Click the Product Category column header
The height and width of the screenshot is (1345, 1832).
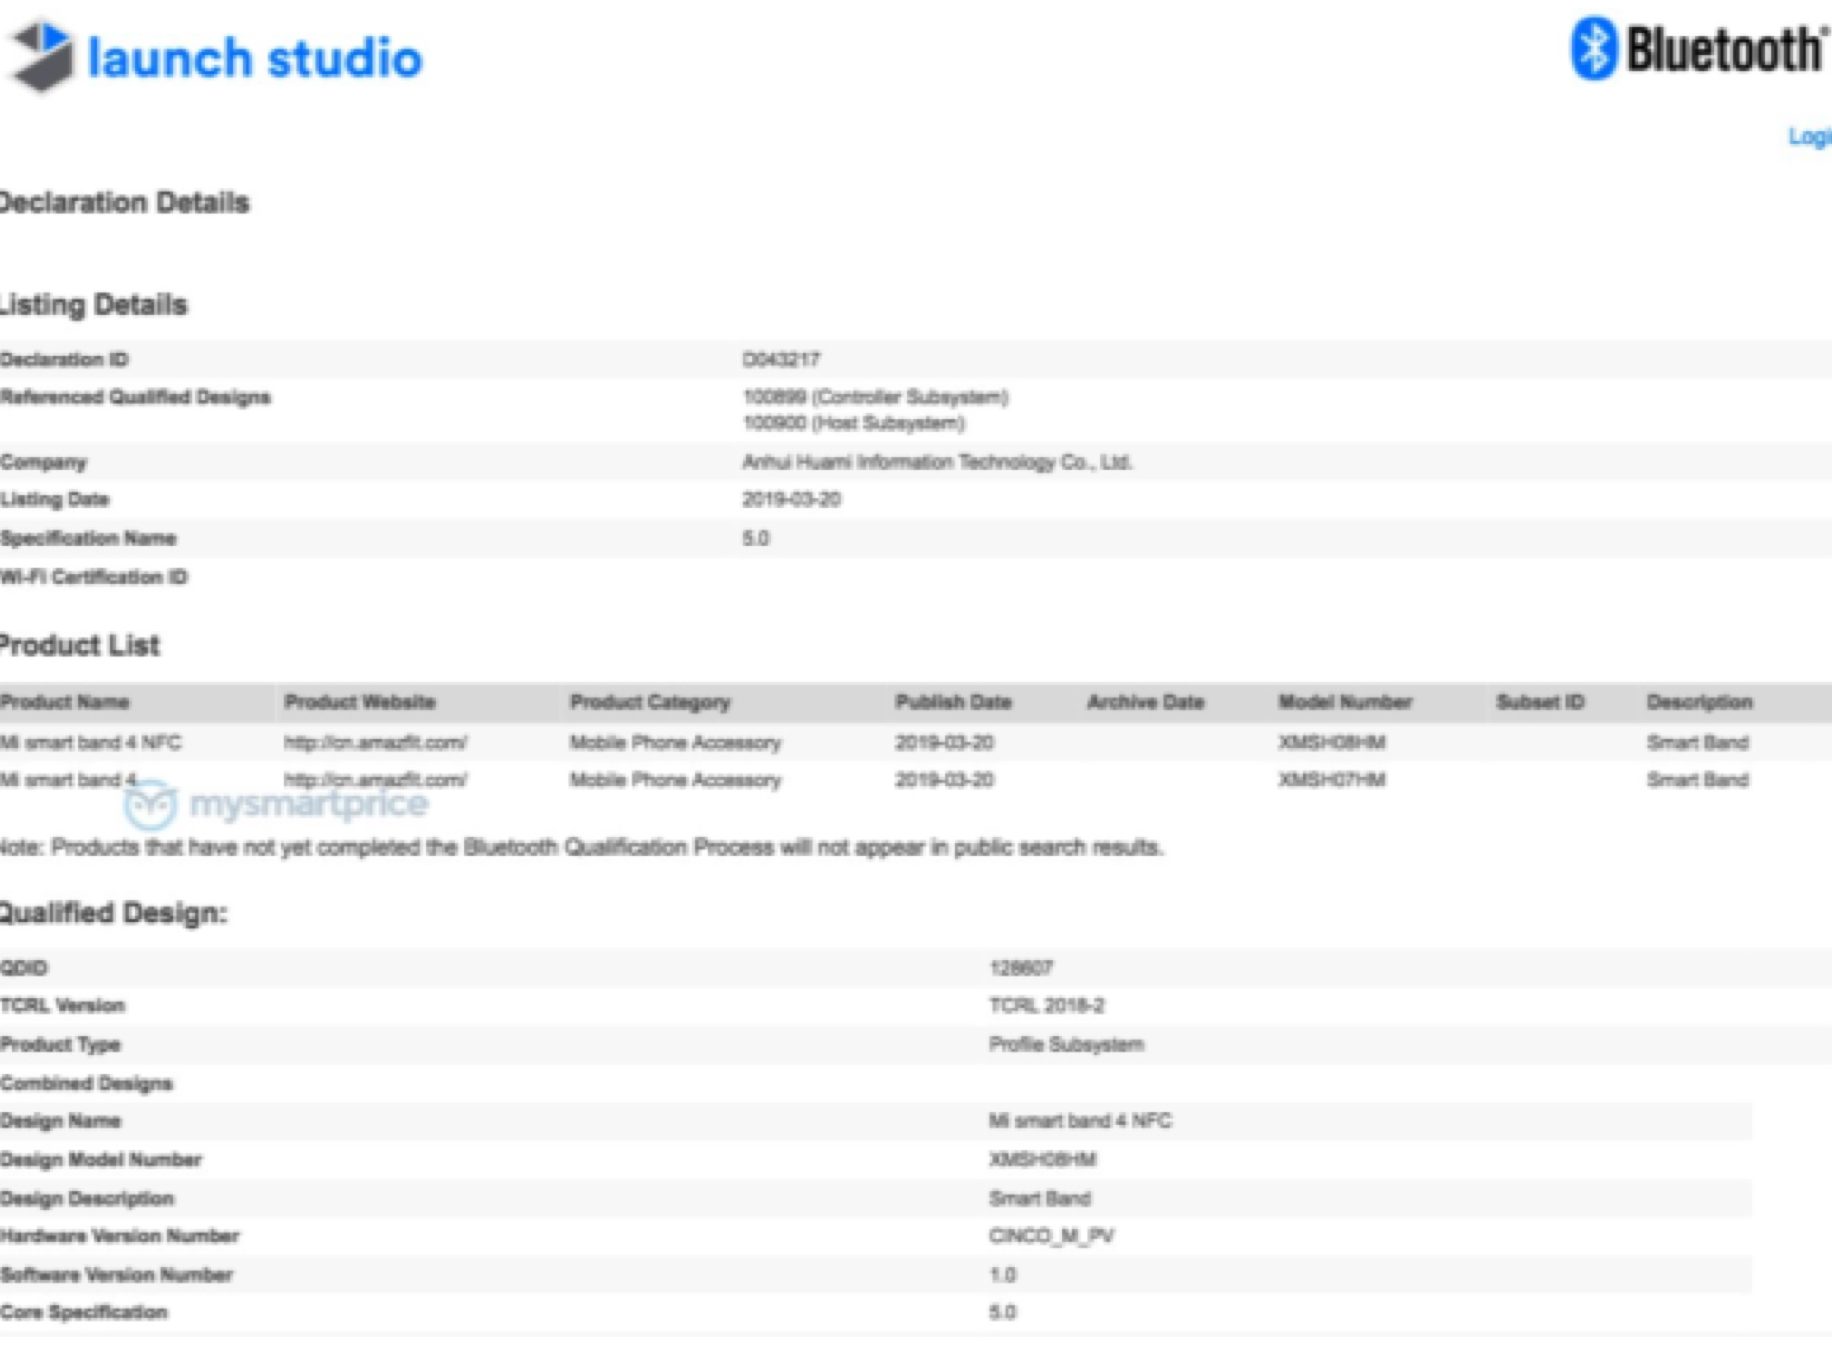(x=650, y=702)
